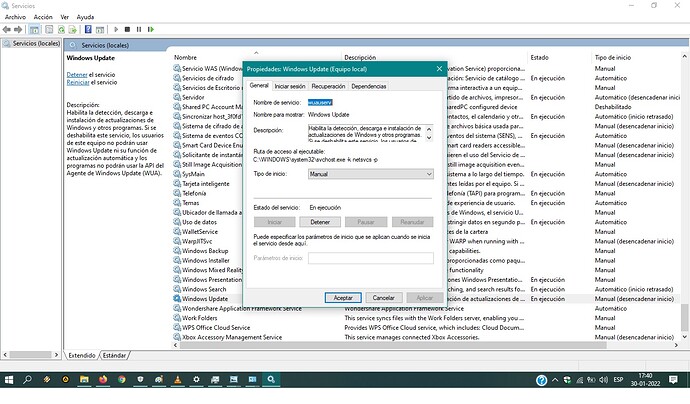Select the gear icon beside WalletService
The image size is (690, 404).
coord(177,231)
